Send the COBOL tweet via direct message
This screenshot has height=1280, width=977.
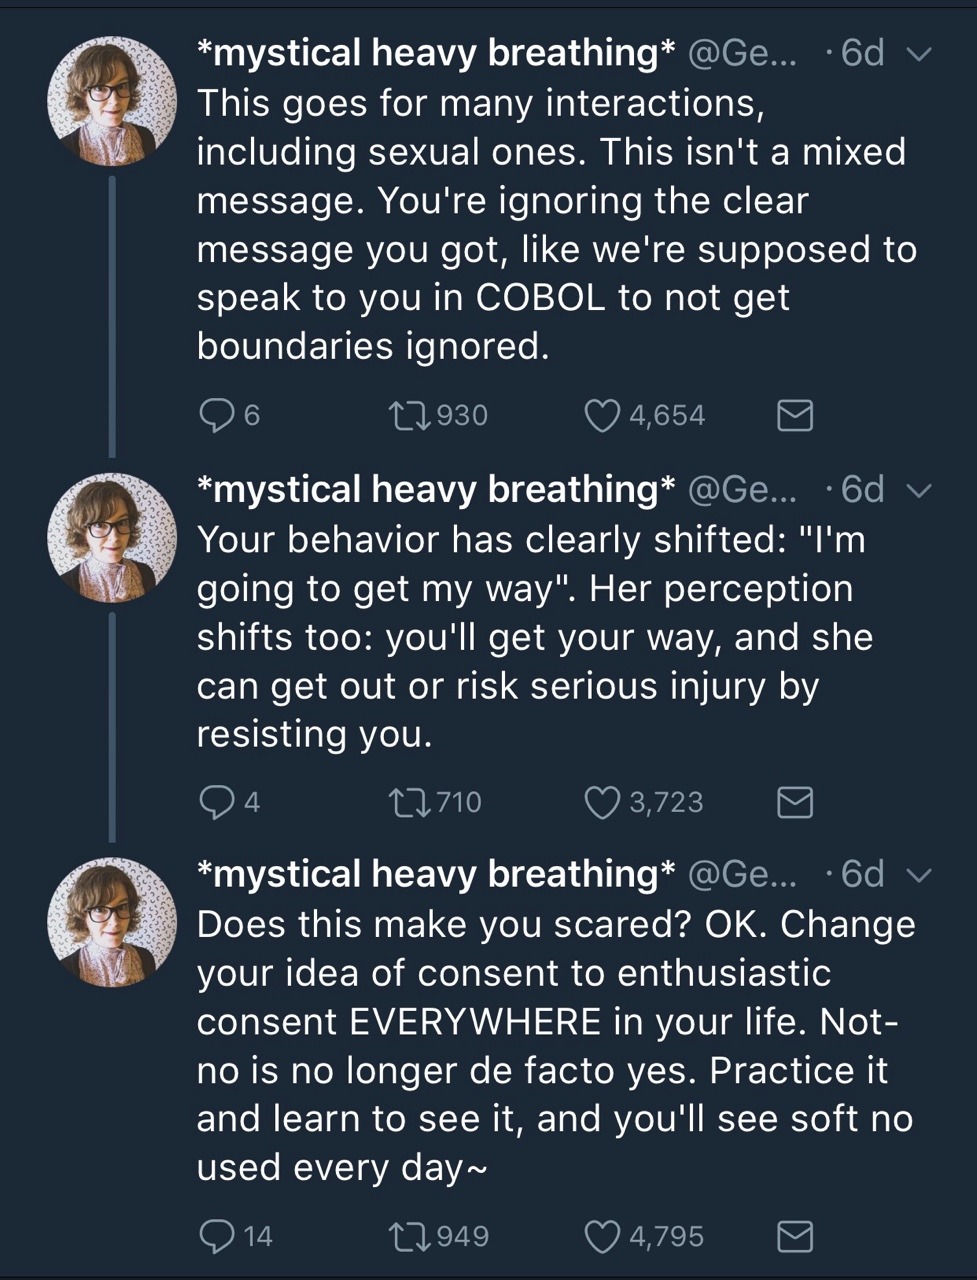[795, 415]
